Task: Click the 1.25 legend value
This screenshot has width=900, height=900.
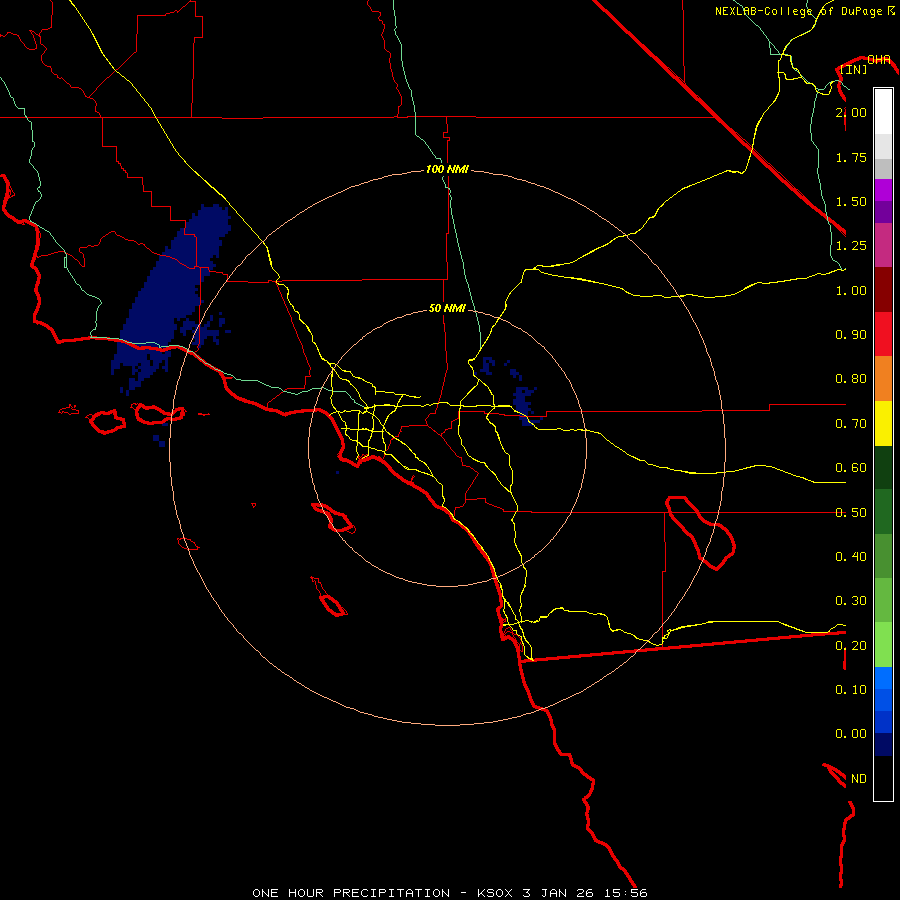Action: (851, 246)
